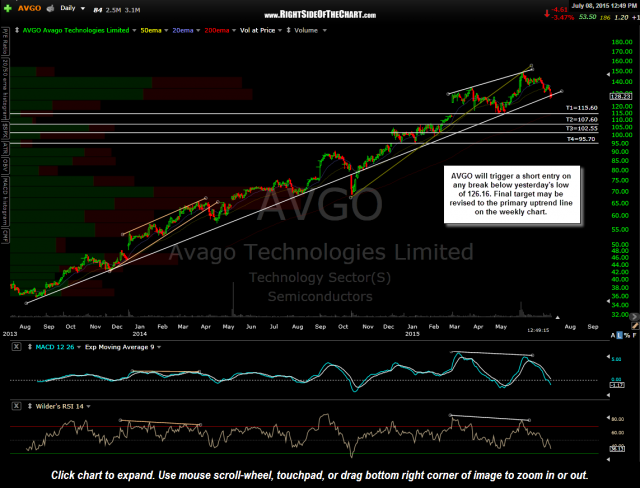This screenshot has width=640, height=488.
Task: Click the upper scale arrow of RSI pane
Action: (608, 417)
